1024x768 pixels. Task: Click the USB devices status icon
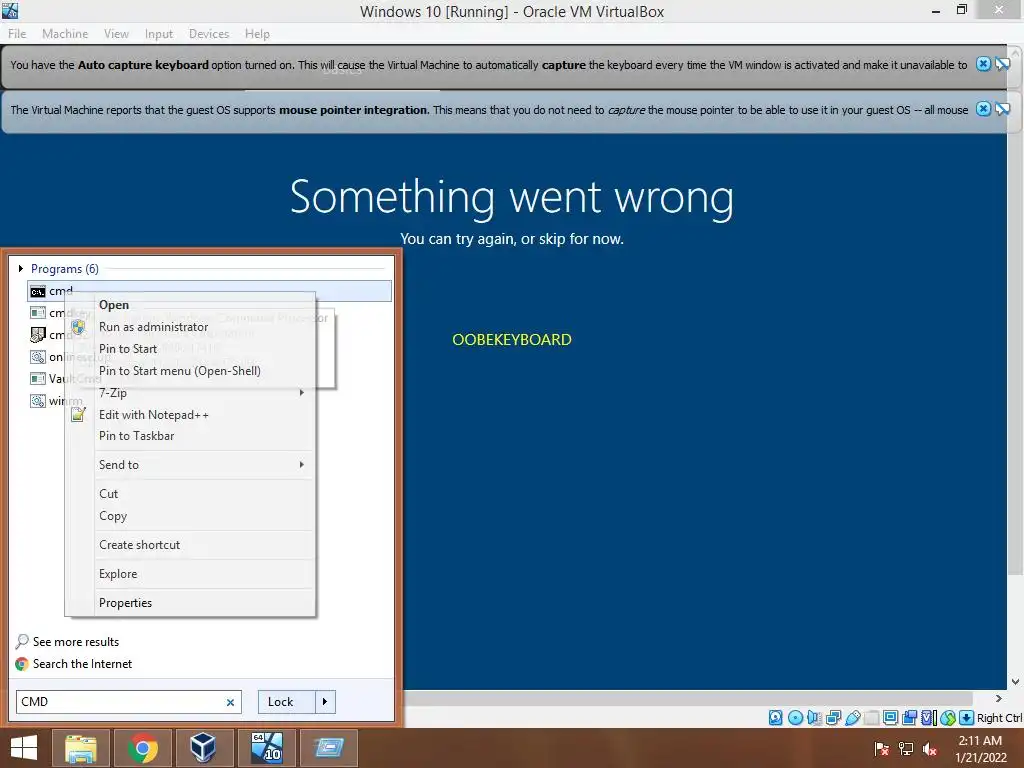852,718
